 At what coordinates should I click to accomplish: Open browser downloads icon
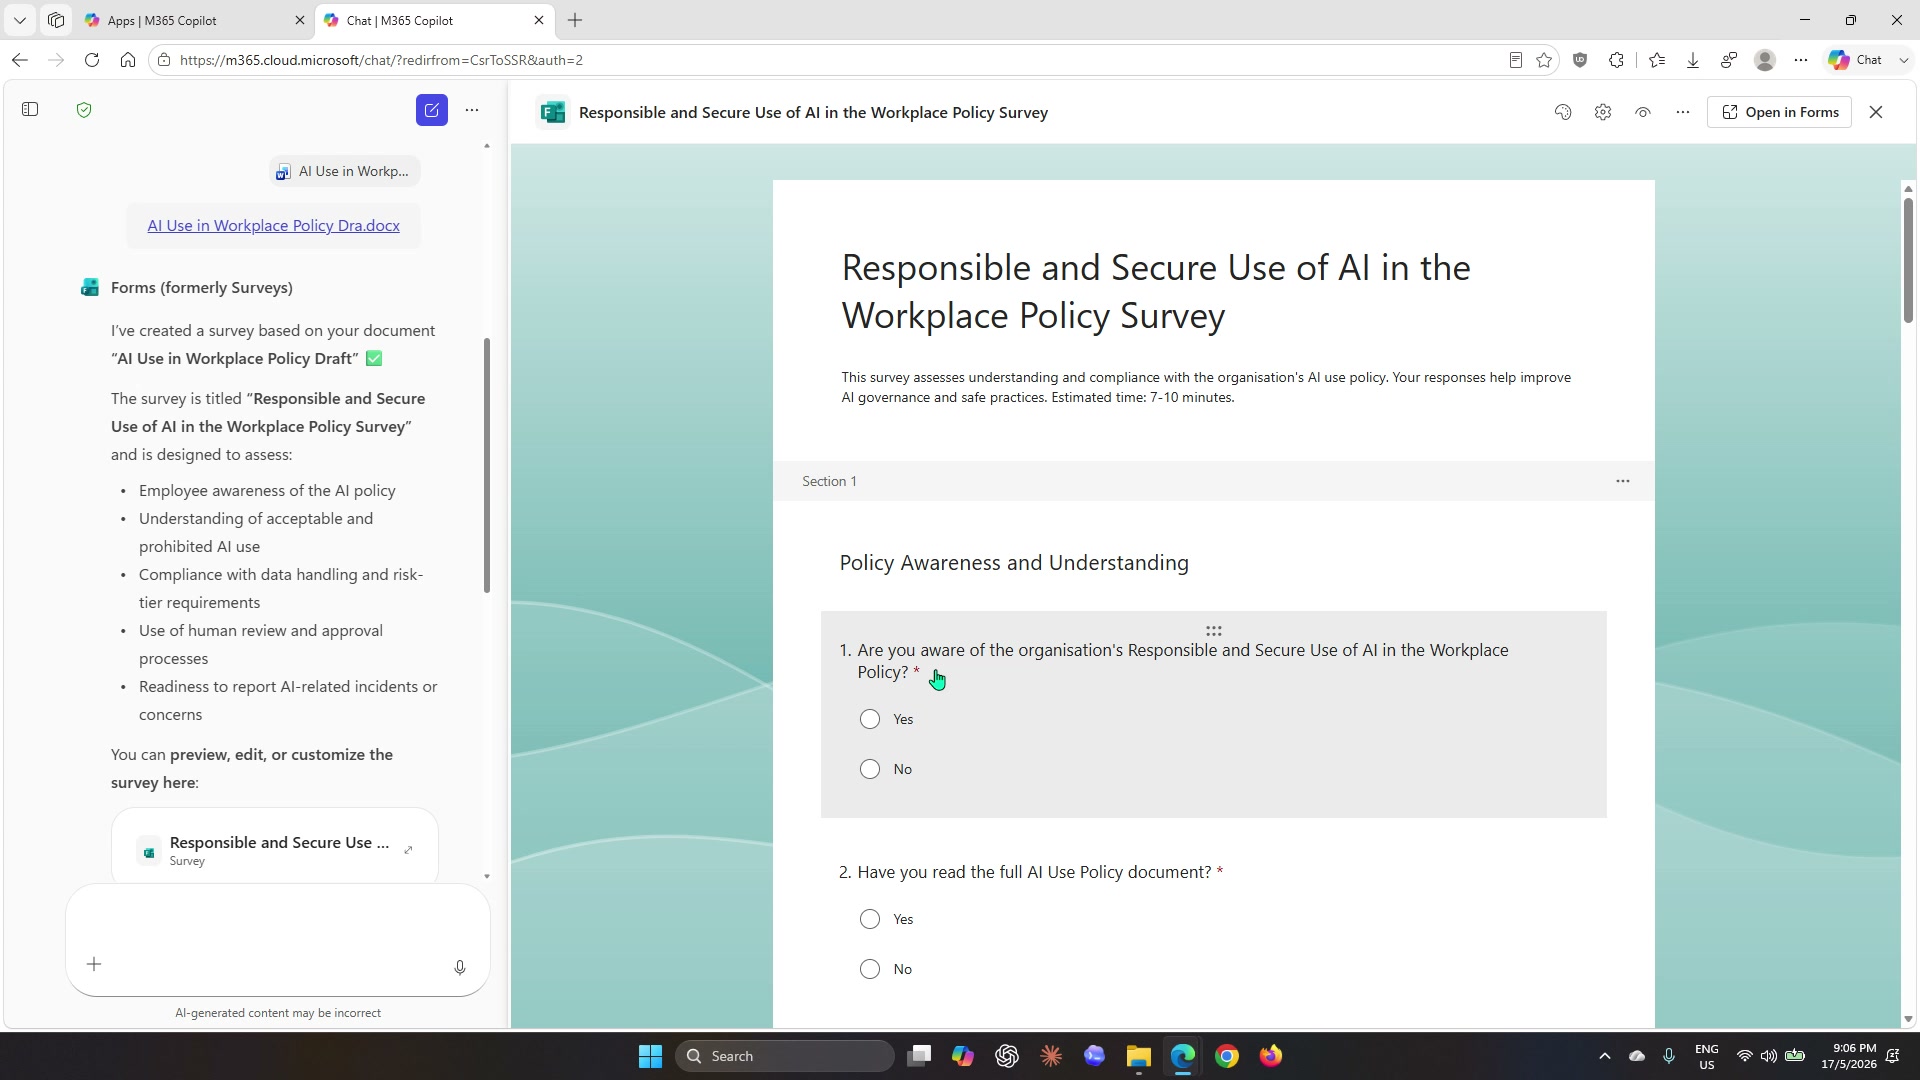pyautogui.click(x=1693, y=60)
